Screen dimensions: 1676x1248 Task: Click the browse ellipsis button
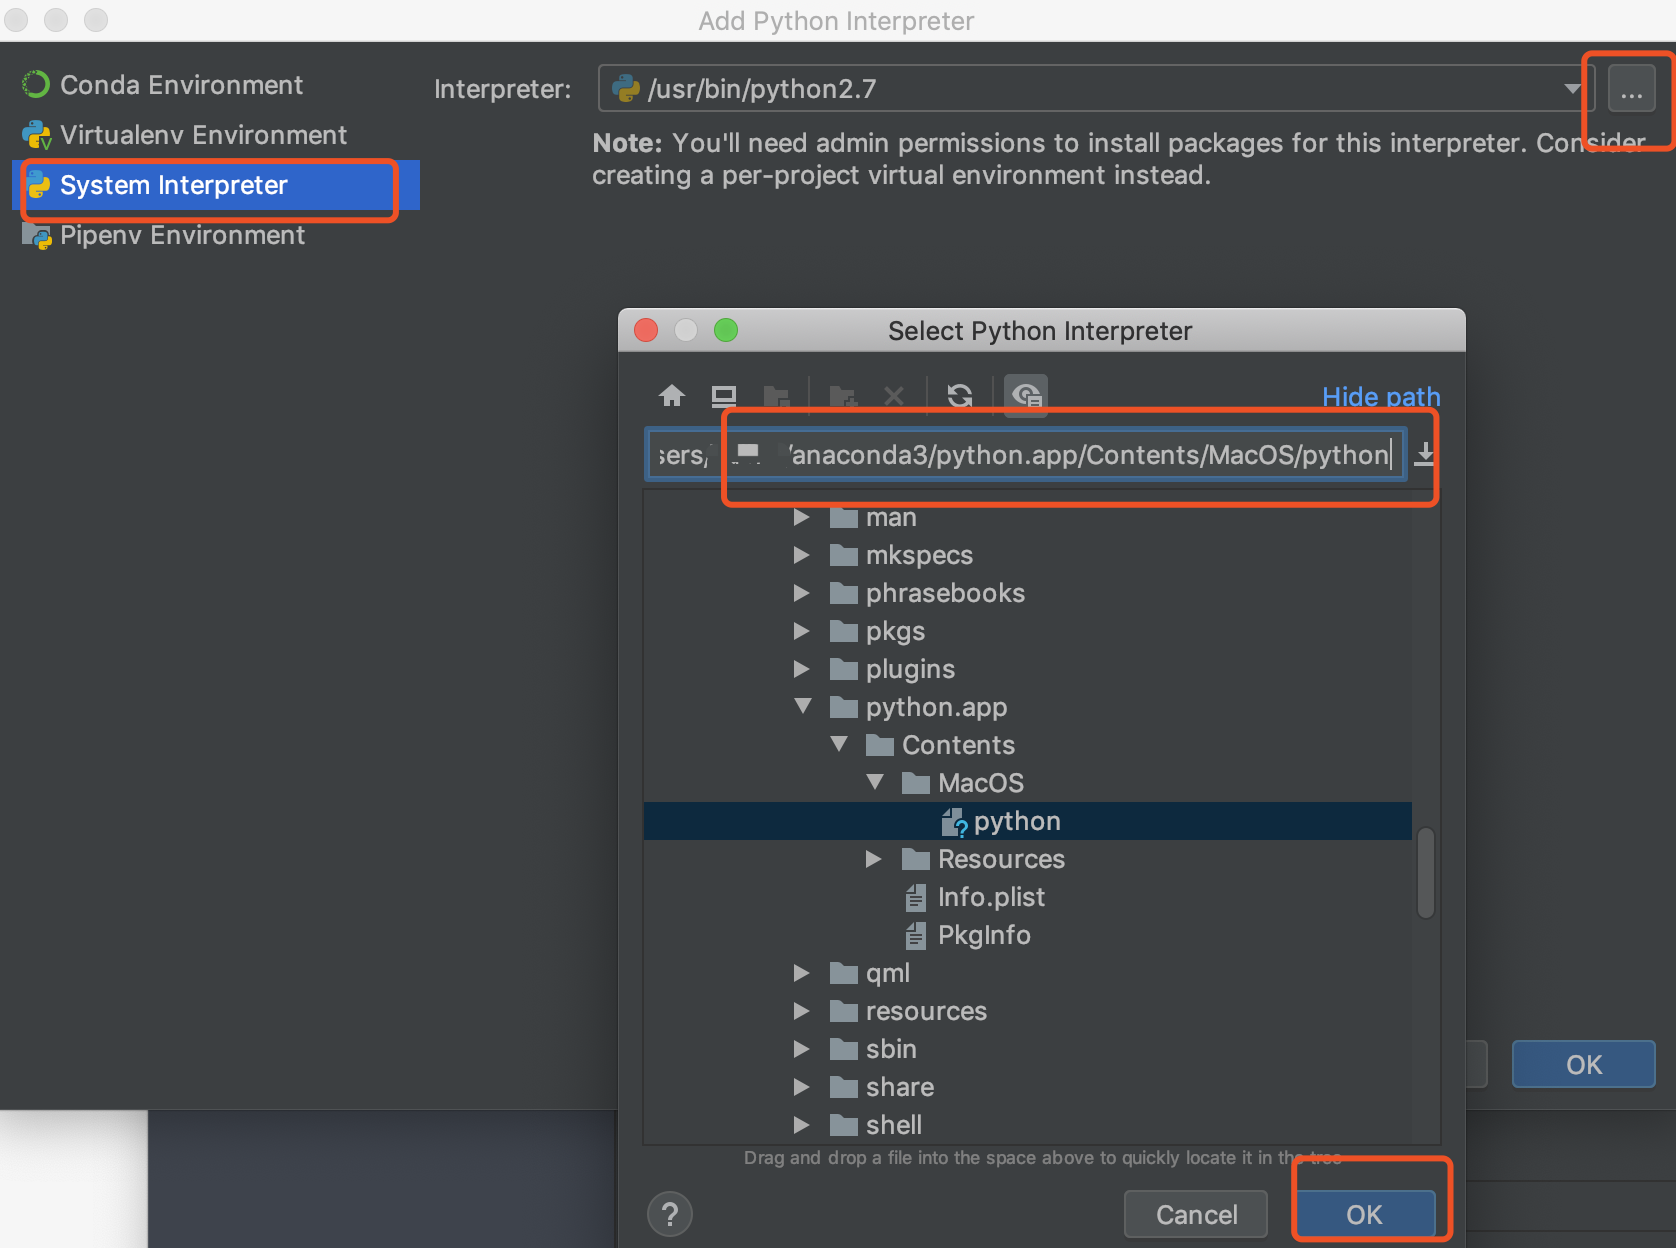(x=1631, y=90)
